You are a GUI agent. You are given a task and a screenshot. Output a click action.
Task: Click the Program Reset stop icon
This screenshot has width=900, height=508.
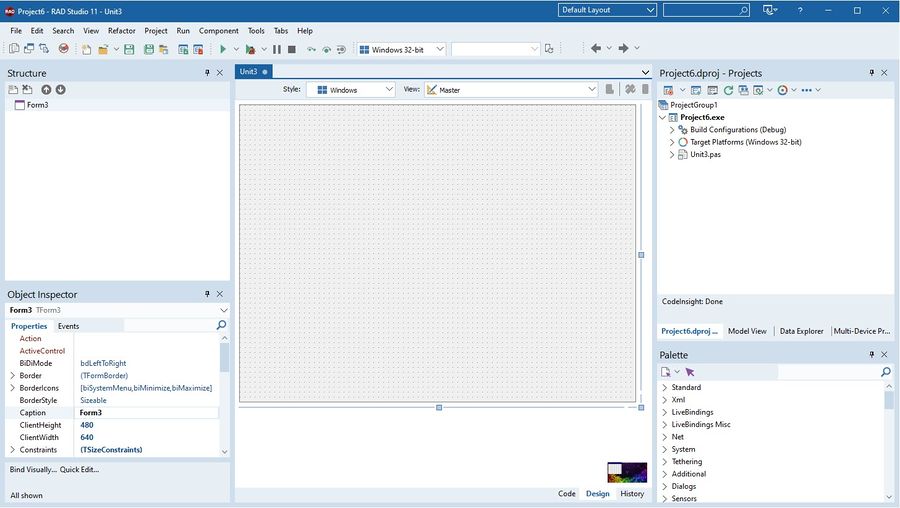pyautogui.click(x=292, y=49)
